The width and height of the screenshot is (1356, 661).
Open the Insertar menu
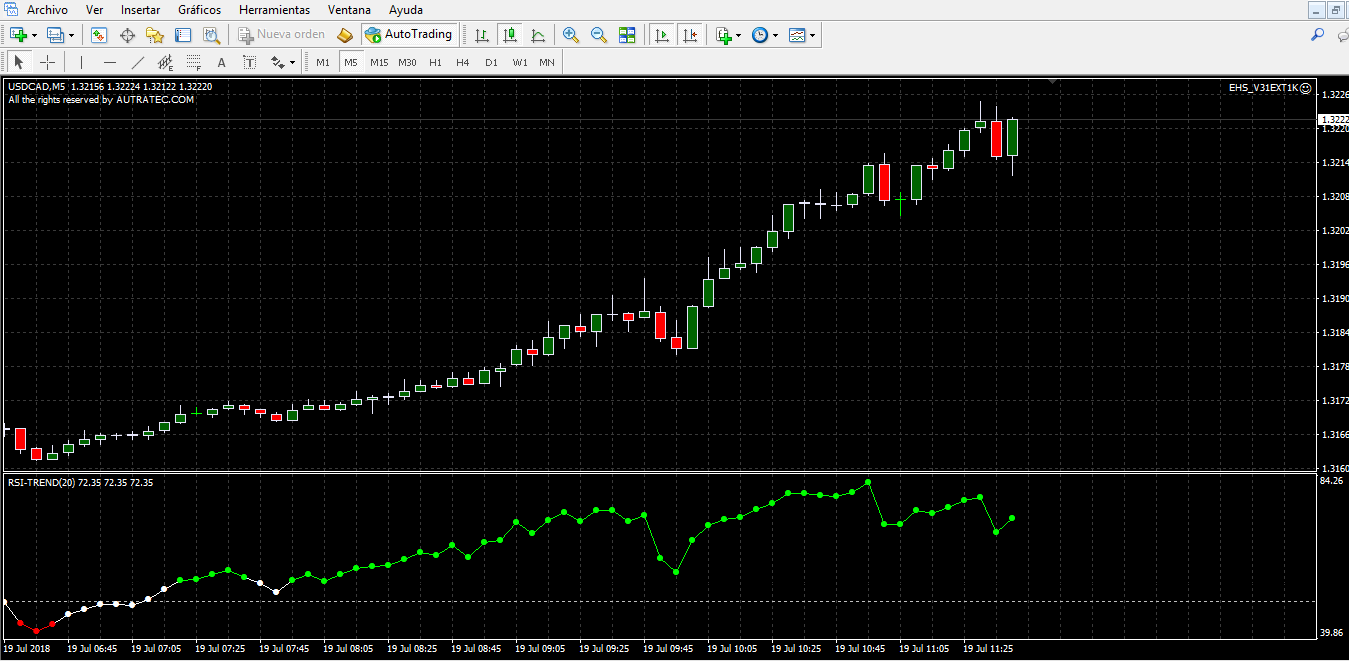tap(140, 10)
